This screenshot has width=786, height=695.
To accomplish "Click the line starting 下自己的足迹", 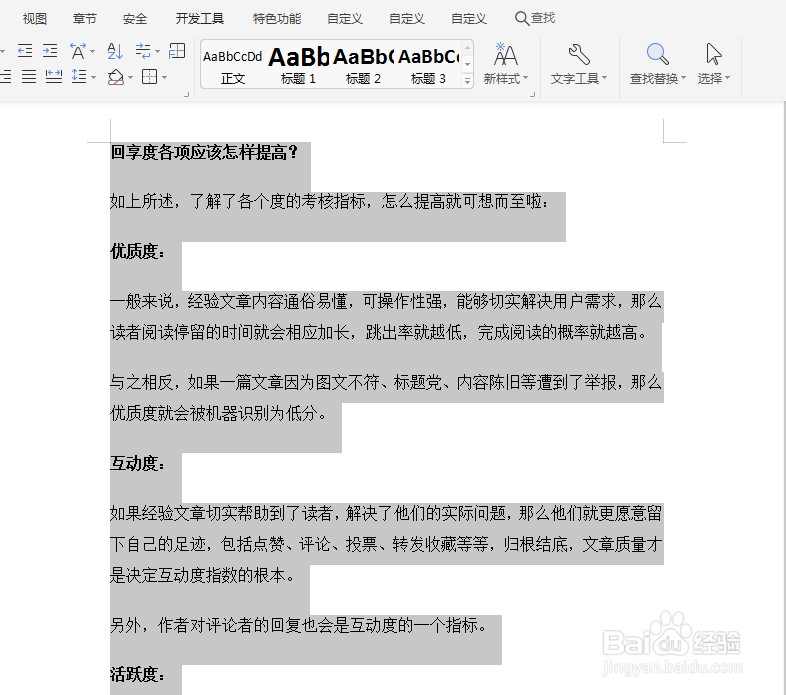I will (x=386, y=544).
